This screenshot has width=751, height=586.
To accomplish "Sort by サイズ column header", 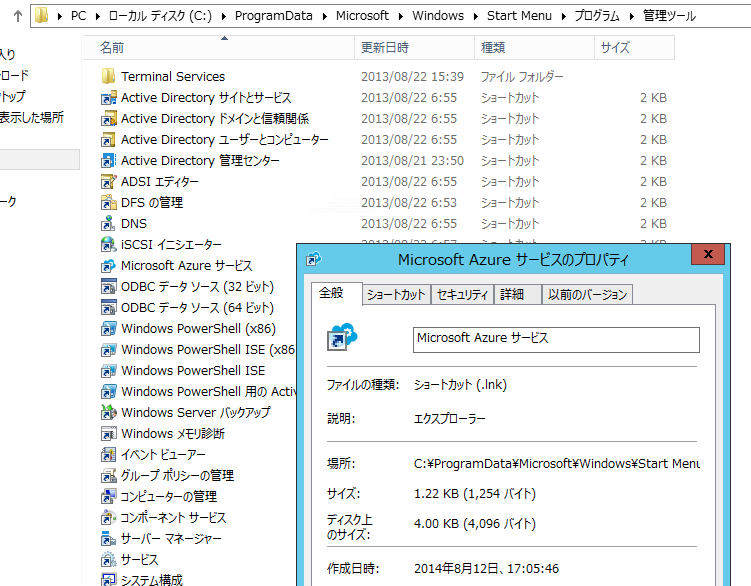I will point(635,47).
